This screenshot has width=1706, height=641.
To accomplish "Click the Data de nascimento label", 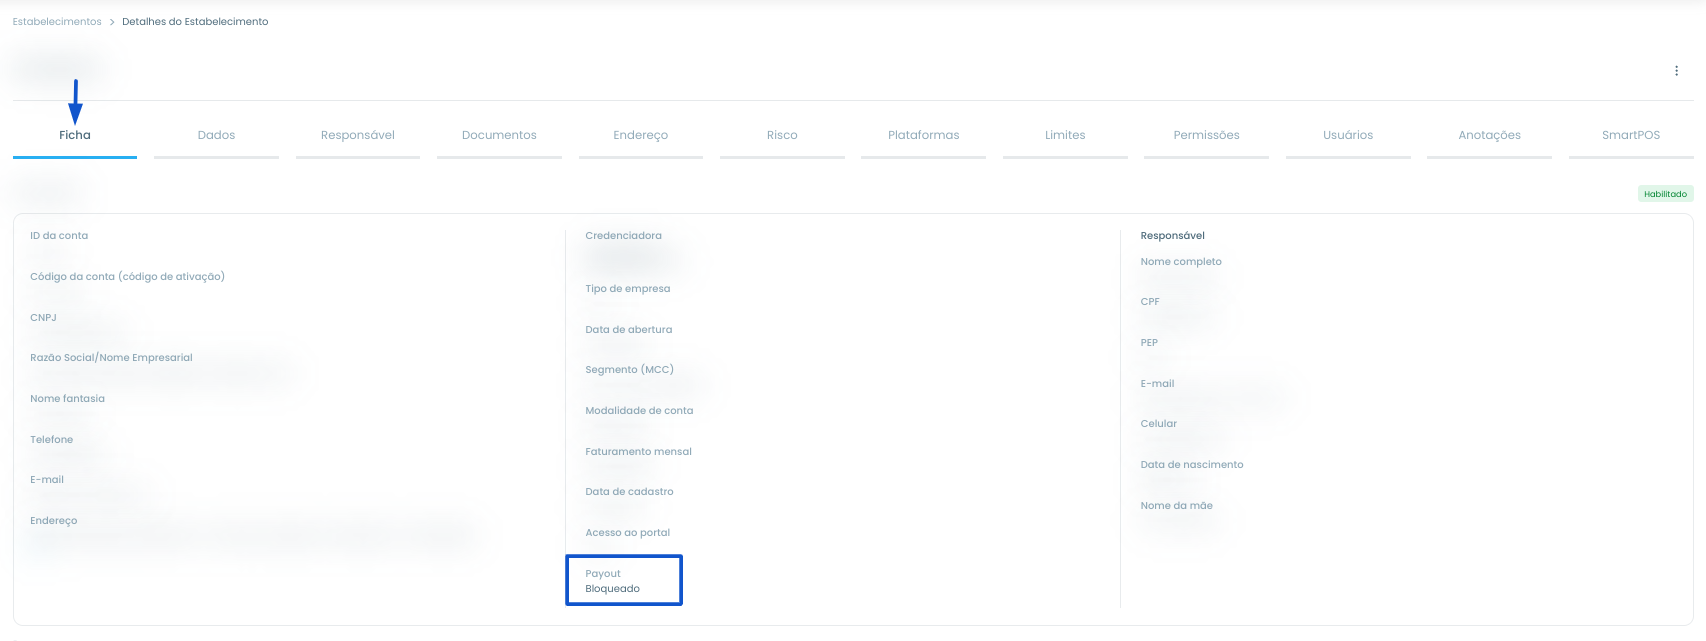I will click(x=1192, y=465).
